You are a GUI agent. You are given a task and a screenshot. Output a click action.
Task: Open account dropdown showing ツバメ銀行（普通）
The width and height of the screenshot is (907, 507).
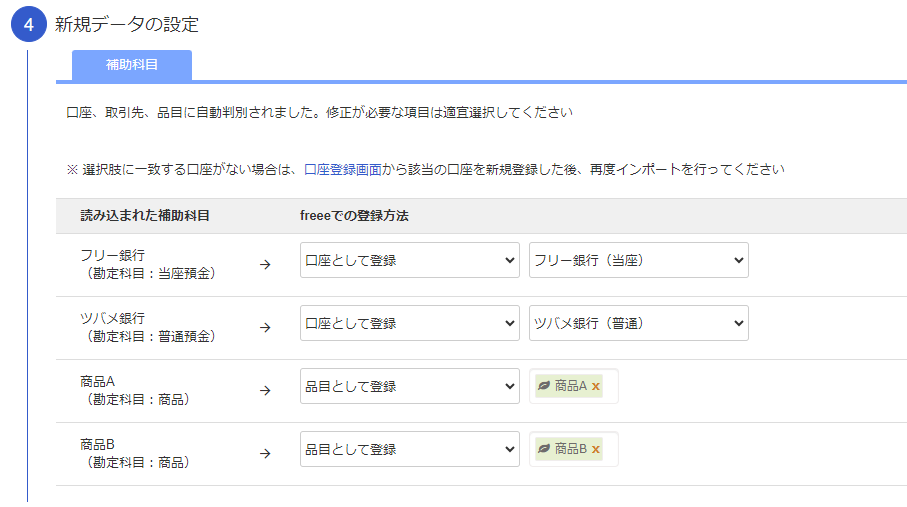639,323
